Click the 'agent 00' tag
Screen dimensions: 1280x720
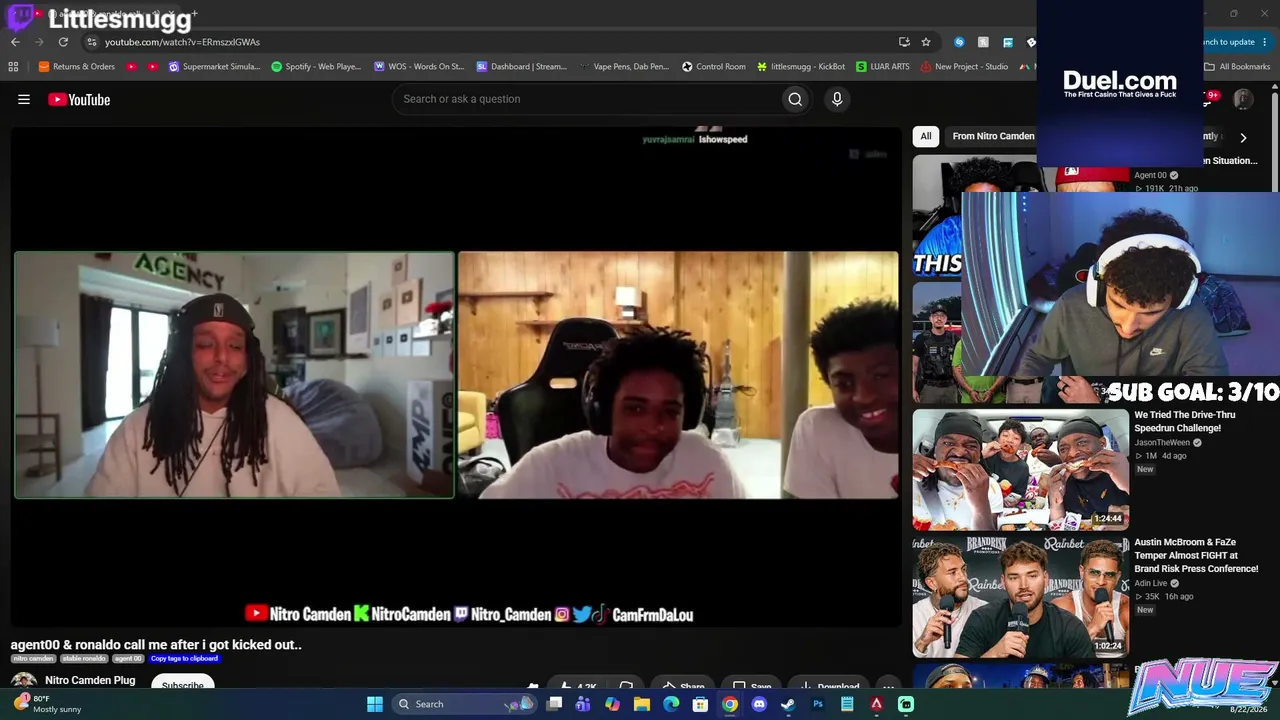(128, 659)
